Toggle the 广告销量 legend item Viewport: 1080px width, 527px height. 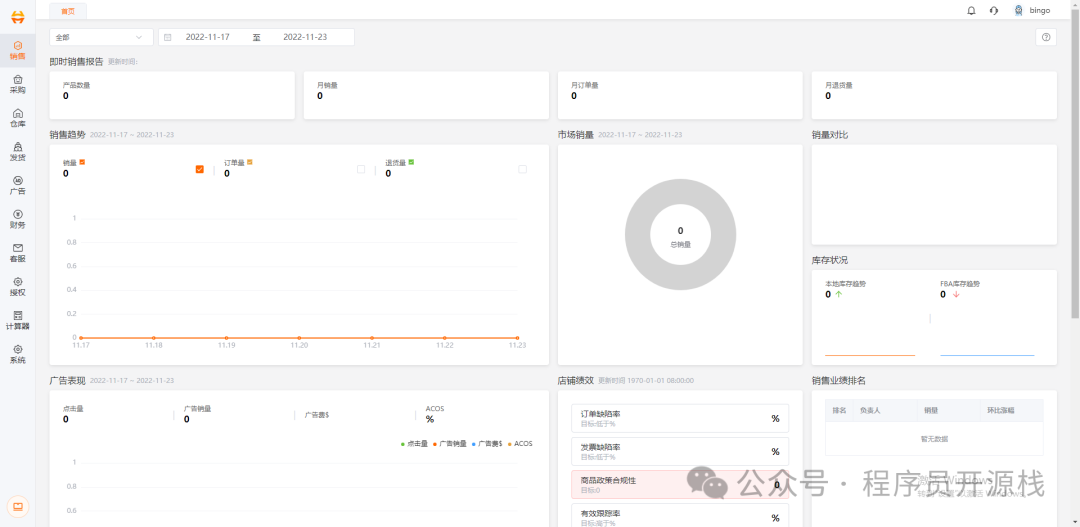click(x=450, y=444)
